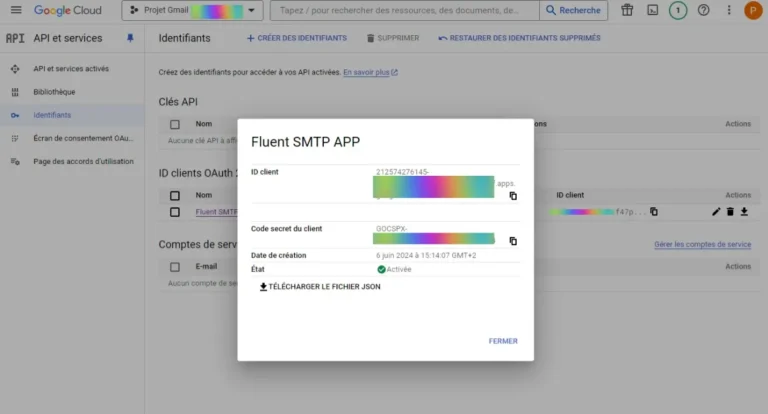Click the SUPPRIMER button

click(x=393, y=38)
